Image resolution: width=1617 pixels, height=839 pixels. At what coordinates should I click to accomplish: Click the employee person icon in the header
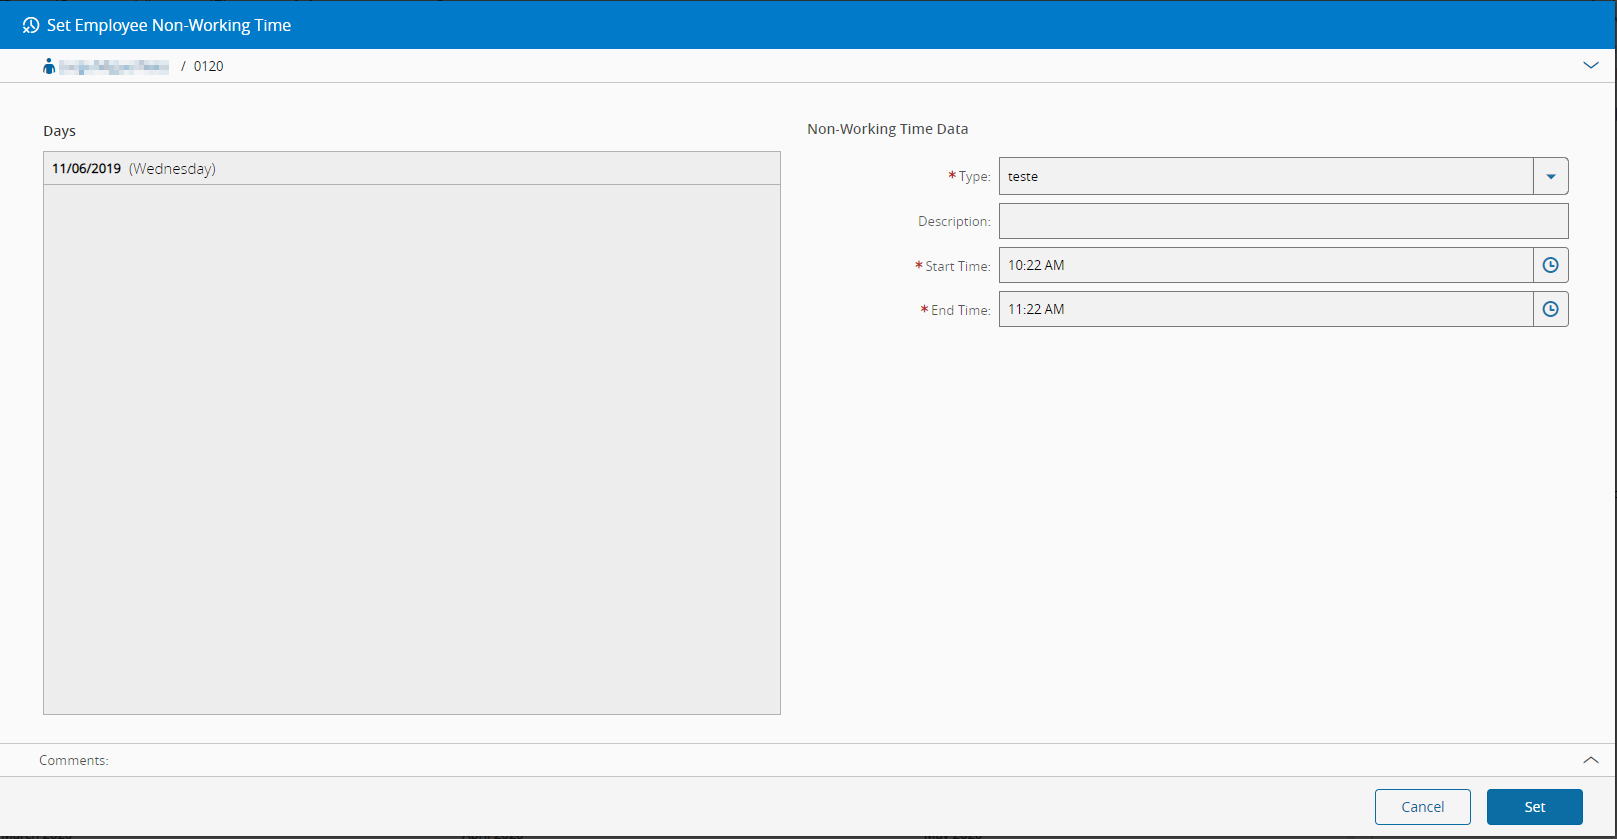click(49, 66)
